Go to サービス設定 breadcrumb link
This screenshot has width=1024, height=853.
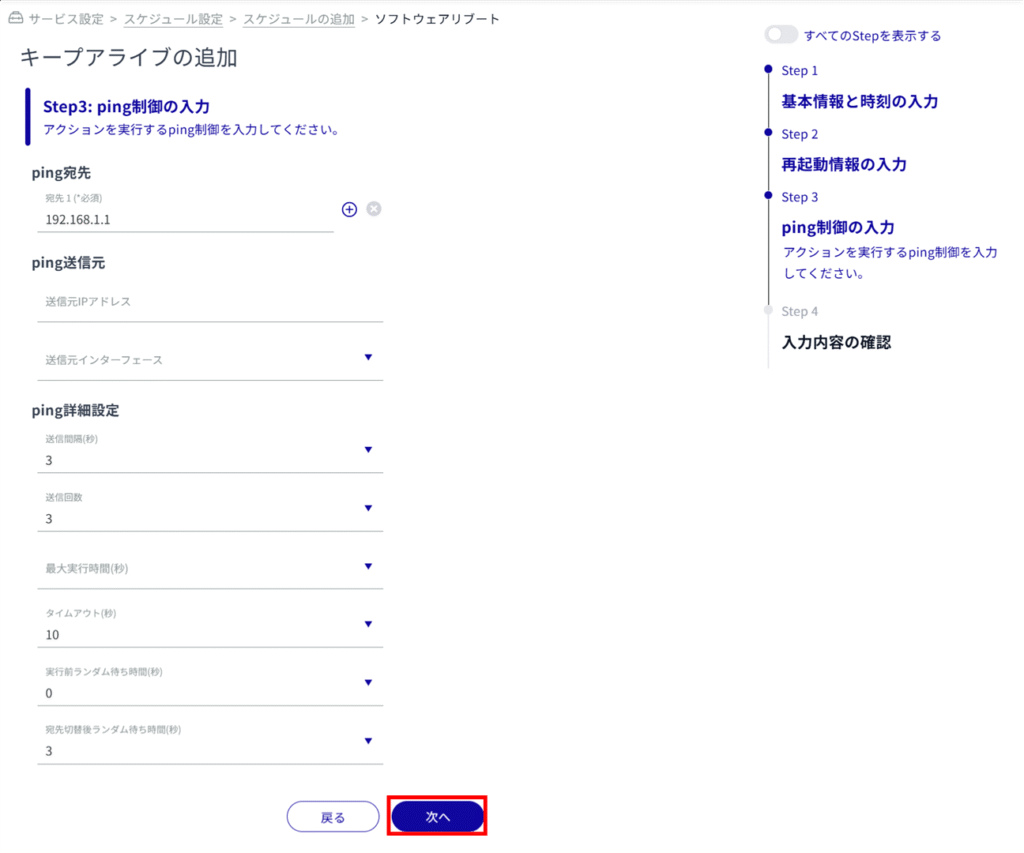pyautogui.click(x=66, y=19)
